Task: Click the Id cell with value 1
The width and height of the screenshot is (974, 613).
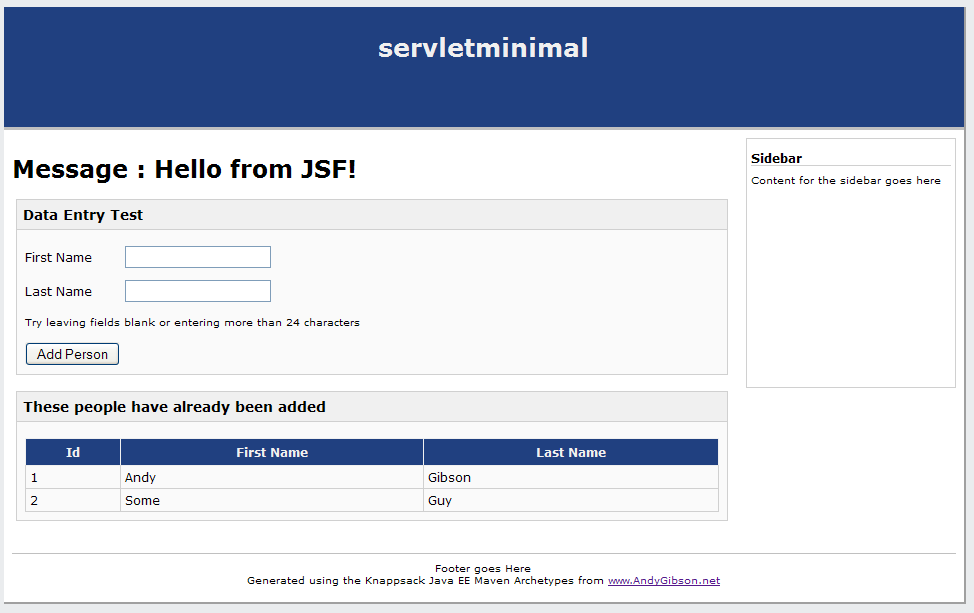Action: tap(73, 478)
